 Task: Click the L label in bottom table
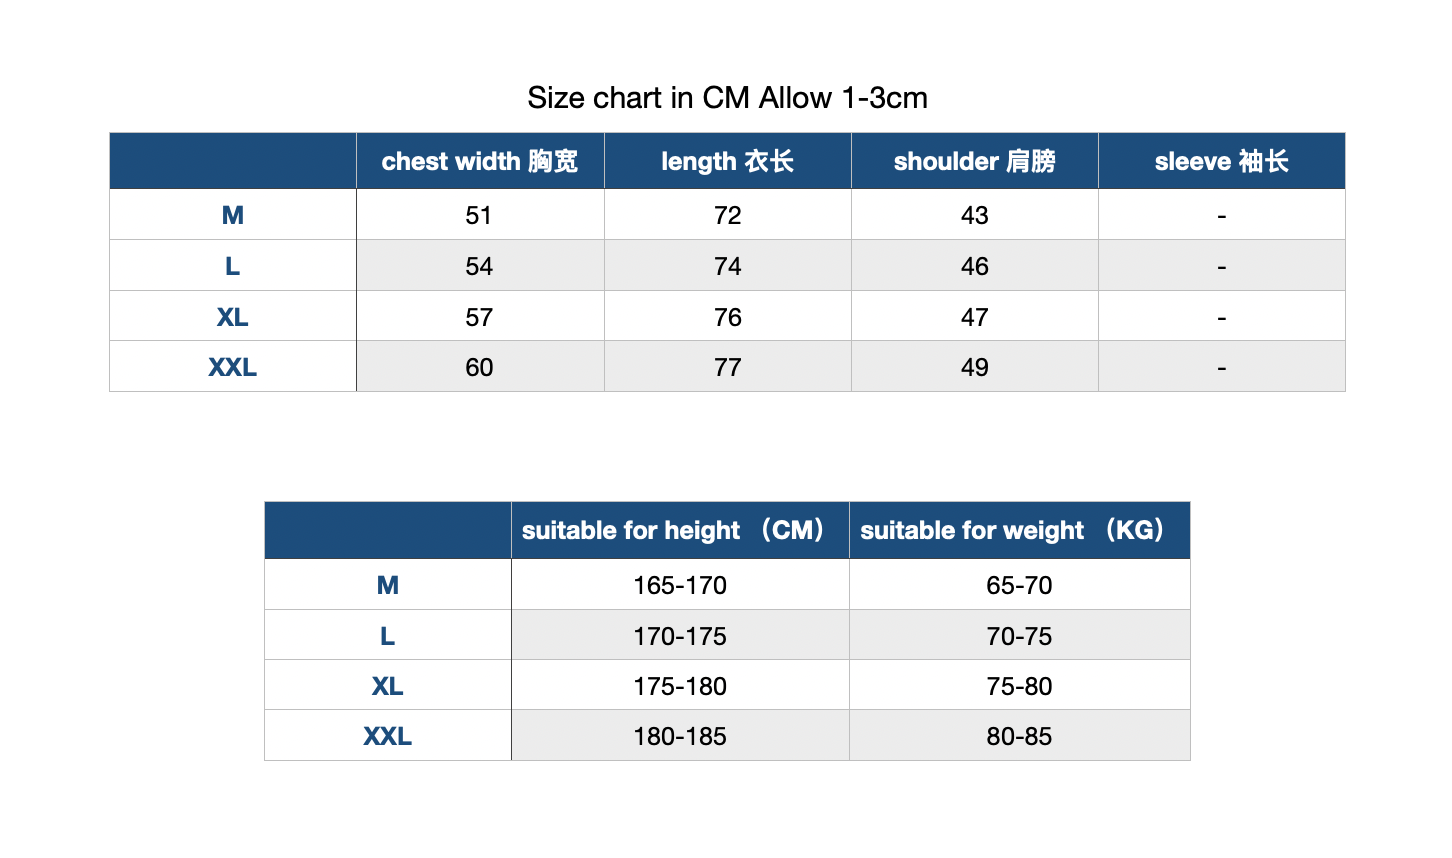click(388, 636)
